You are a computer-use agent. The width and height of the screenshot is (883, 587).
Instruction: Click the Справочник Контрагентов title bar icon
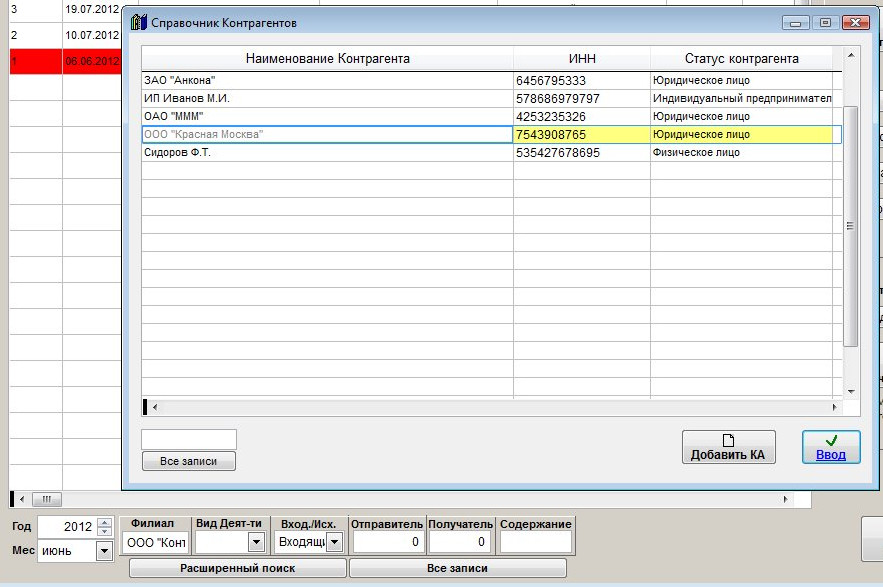coord(139,22)
